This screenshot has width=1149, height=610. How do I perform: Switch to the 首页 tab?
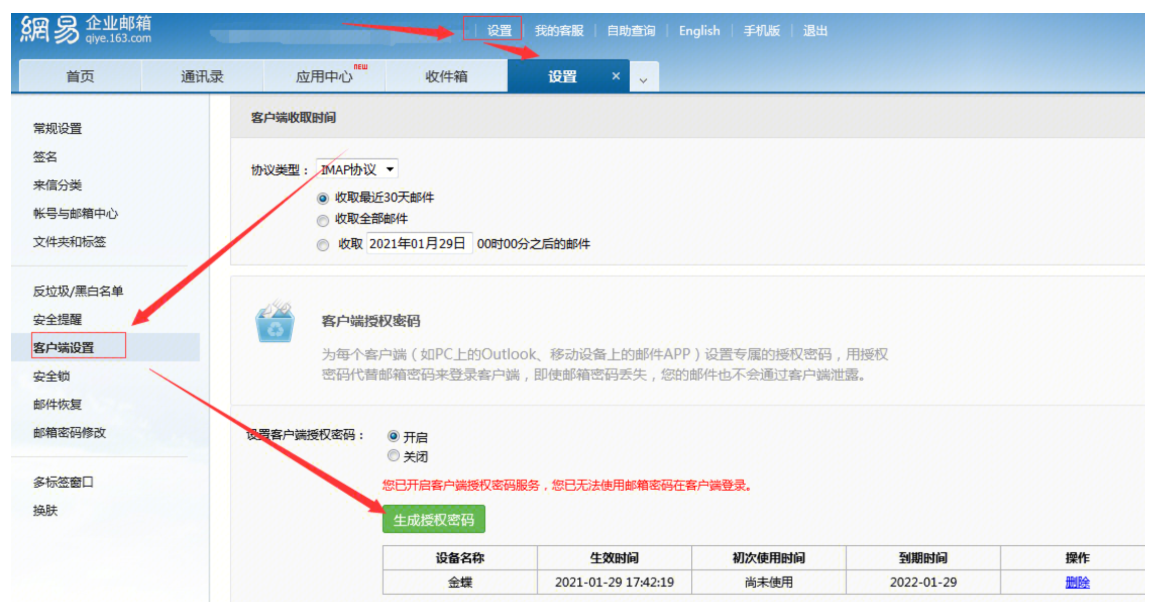(x=80, y=76)
